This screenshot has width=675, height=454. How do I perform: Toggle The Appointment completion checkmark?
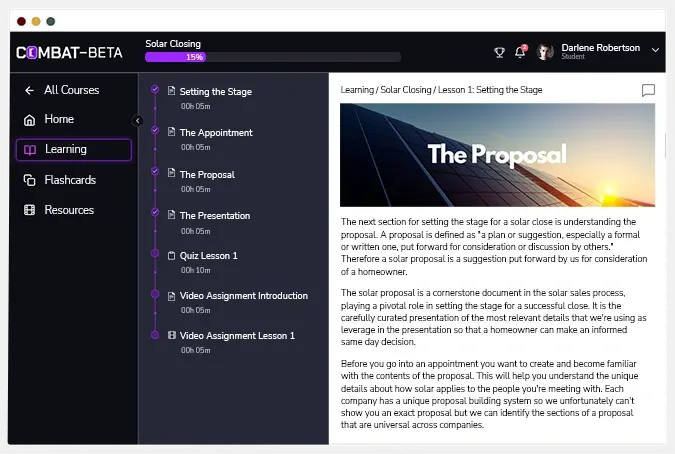click(155, 130)
